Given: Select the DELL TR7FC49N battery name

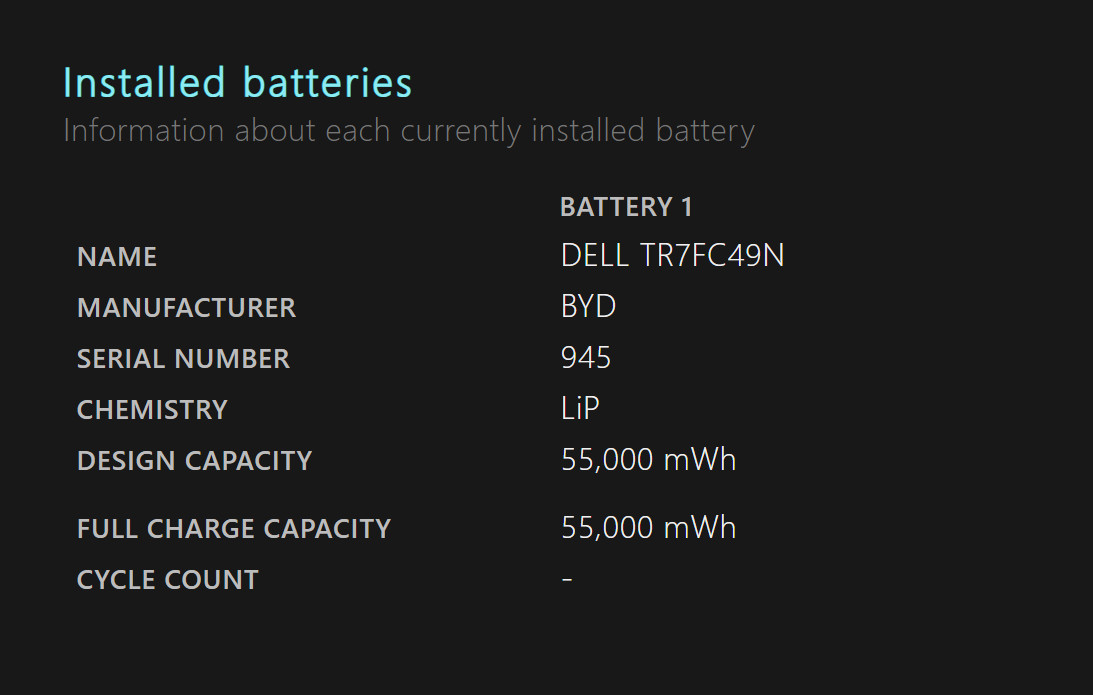Looking at the screenshot, I should pyautogui.click(x=673, y=256).
